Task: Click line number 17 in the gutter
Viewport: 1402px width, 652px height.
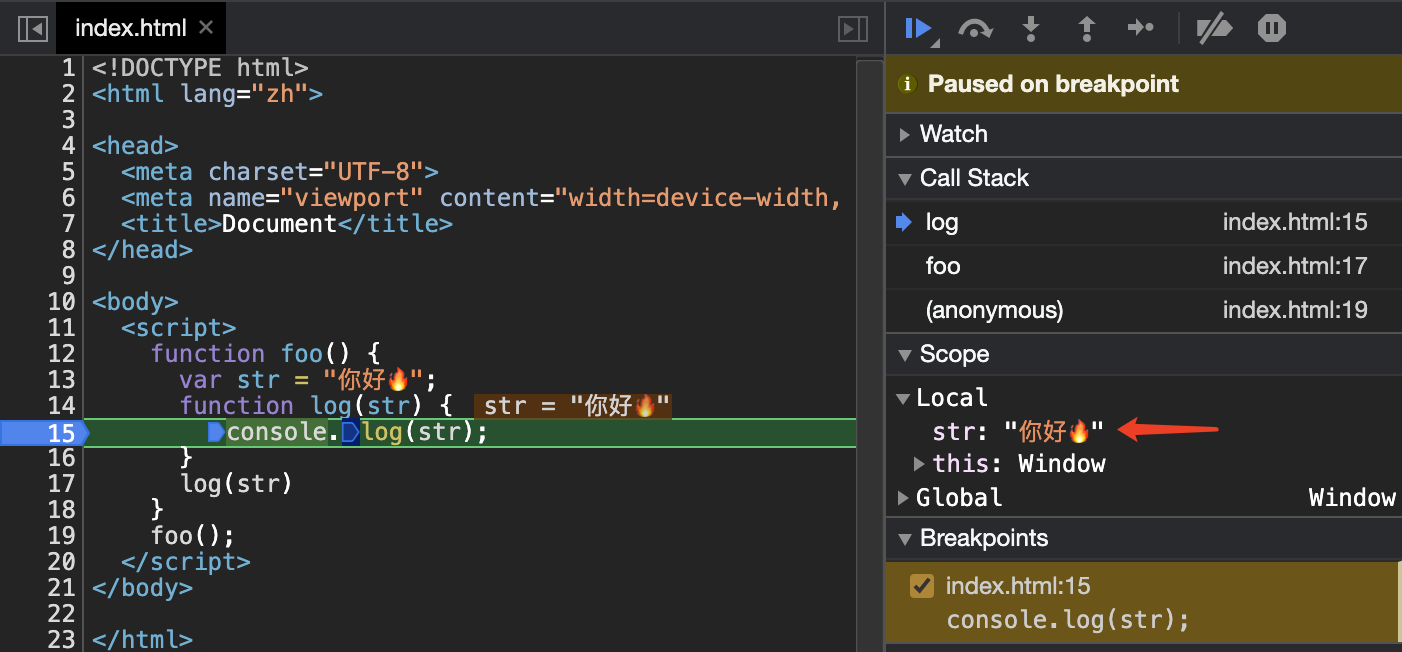Action: [61, 484]
